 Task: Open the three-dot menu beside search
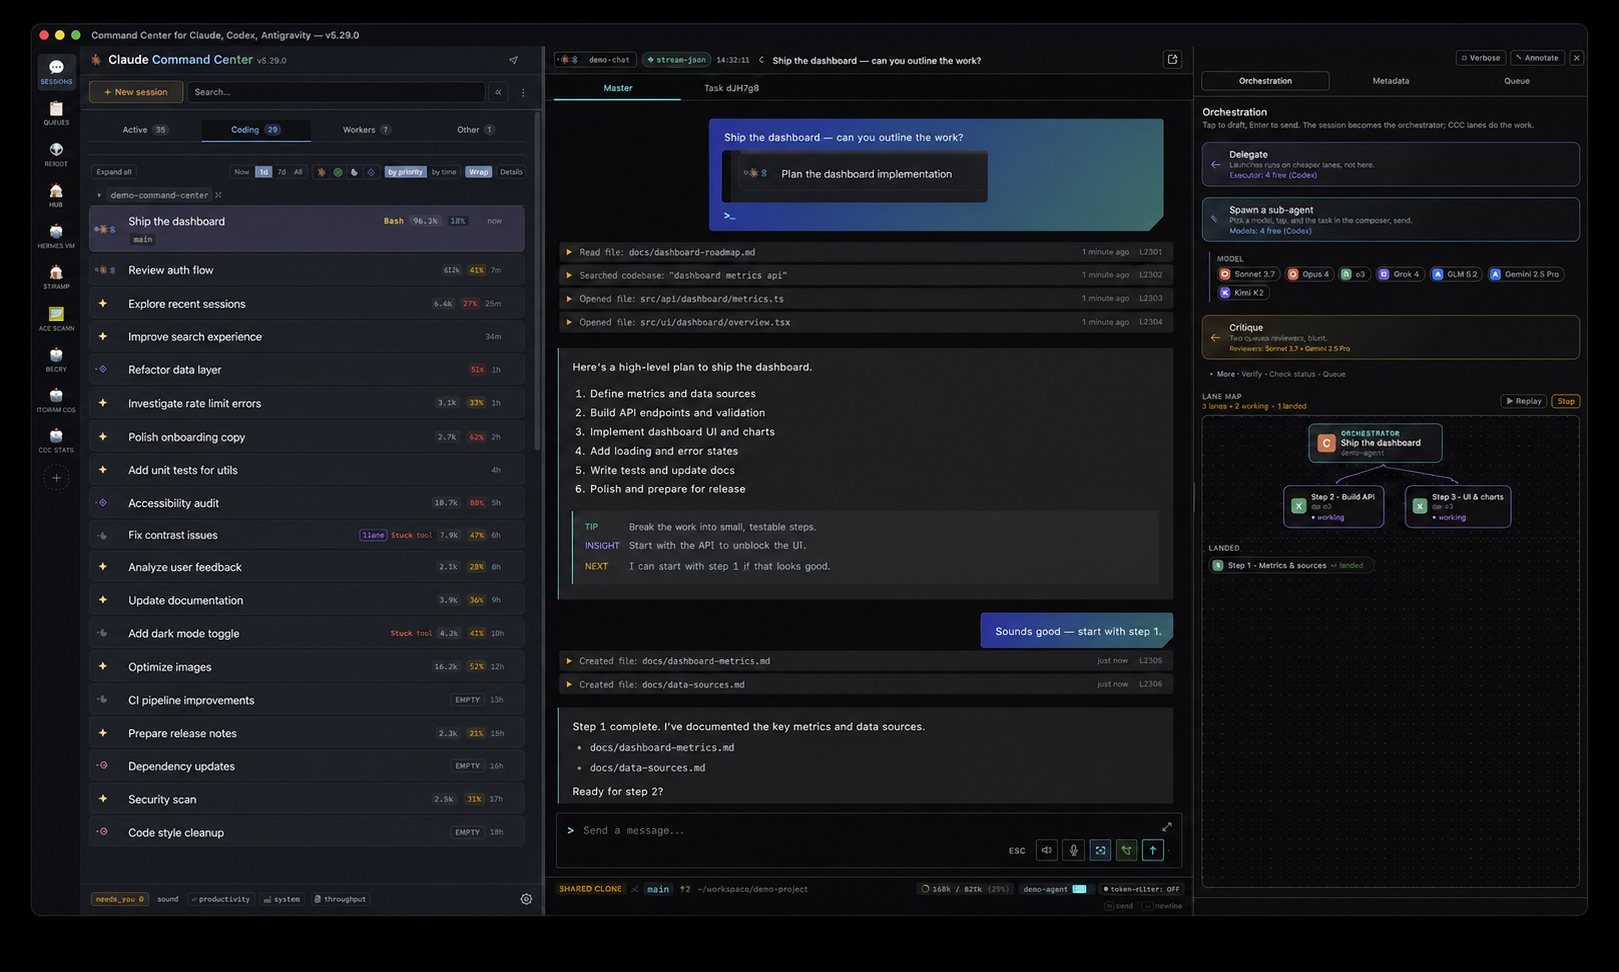pos(523,92)
